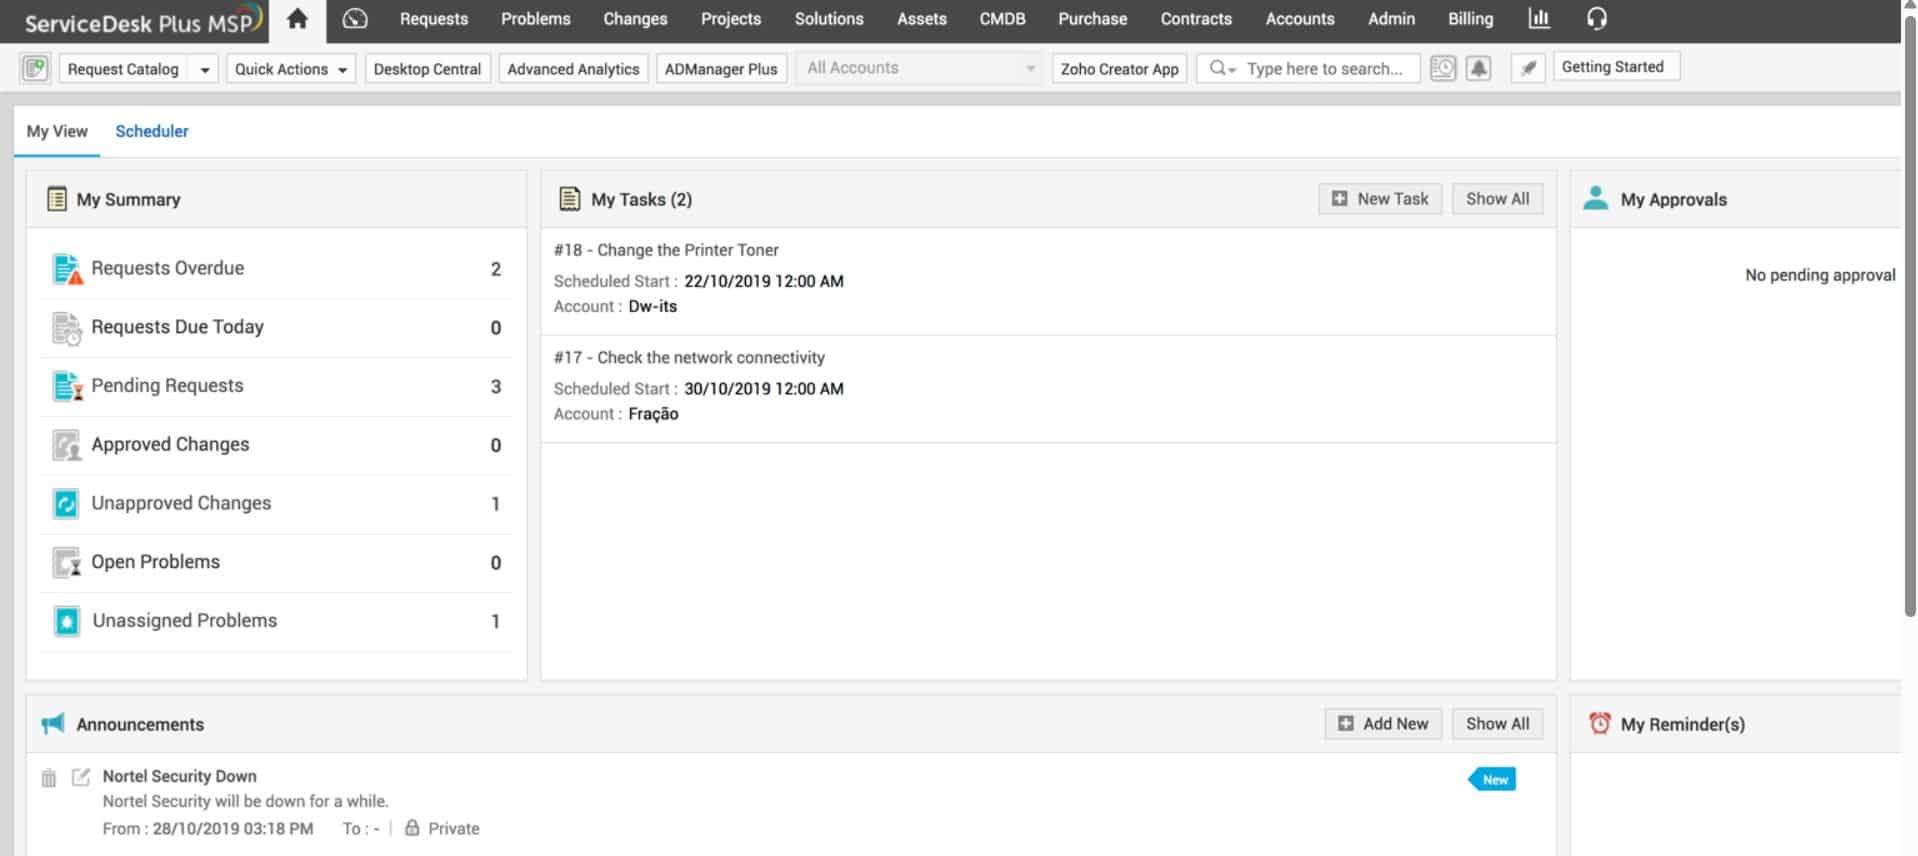
Task: Open the Getting Started button
Action: pos(1615,67)
